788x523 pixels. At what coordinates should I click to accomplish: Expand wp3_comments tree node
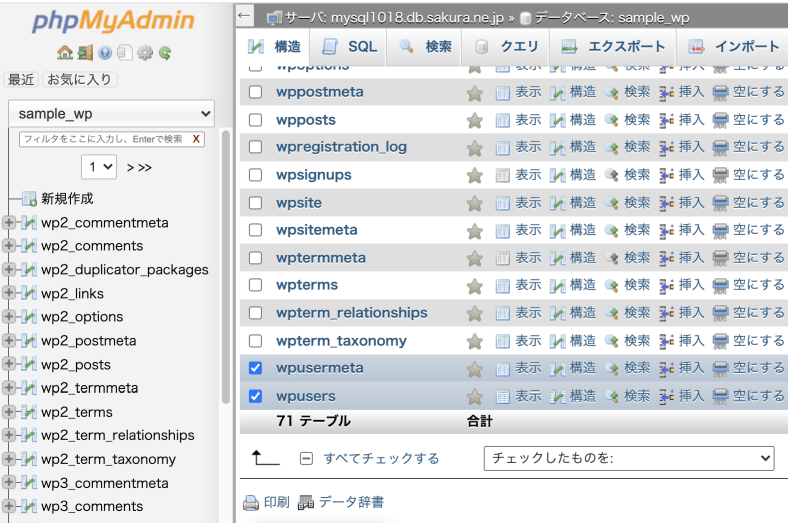tap(9, 506)
